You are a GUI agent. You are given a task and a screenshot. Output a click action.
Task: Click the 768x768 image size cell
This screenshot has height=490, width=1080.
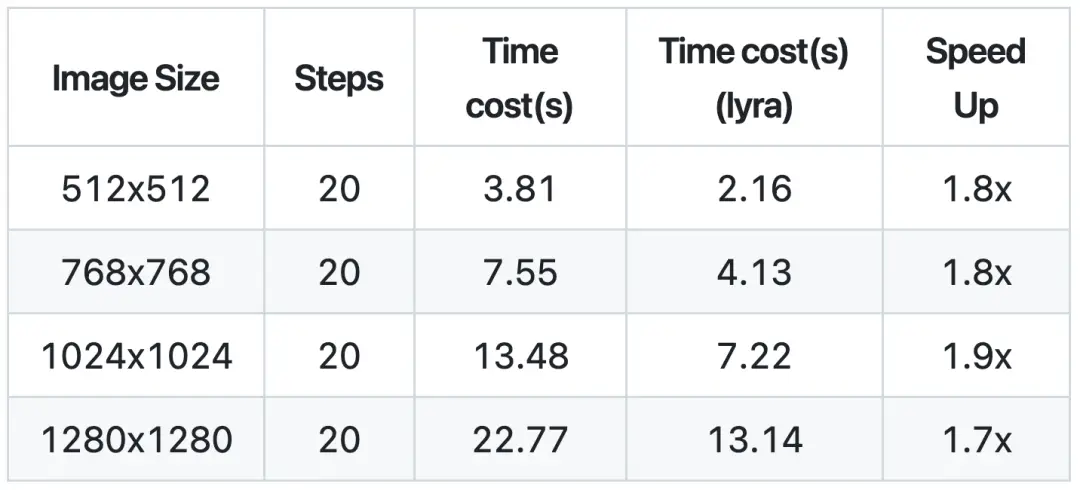tap(136, 272)
